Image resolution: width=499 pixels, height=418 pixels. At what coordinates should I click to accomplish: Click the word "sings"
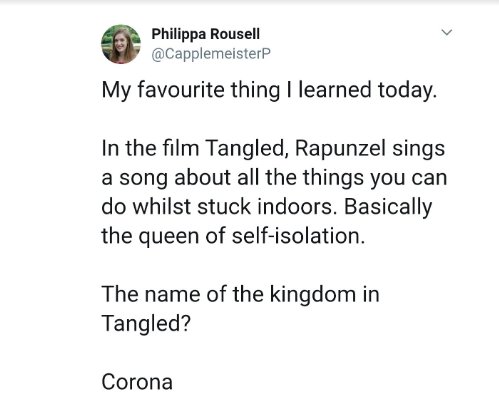(x=418, y=149)
